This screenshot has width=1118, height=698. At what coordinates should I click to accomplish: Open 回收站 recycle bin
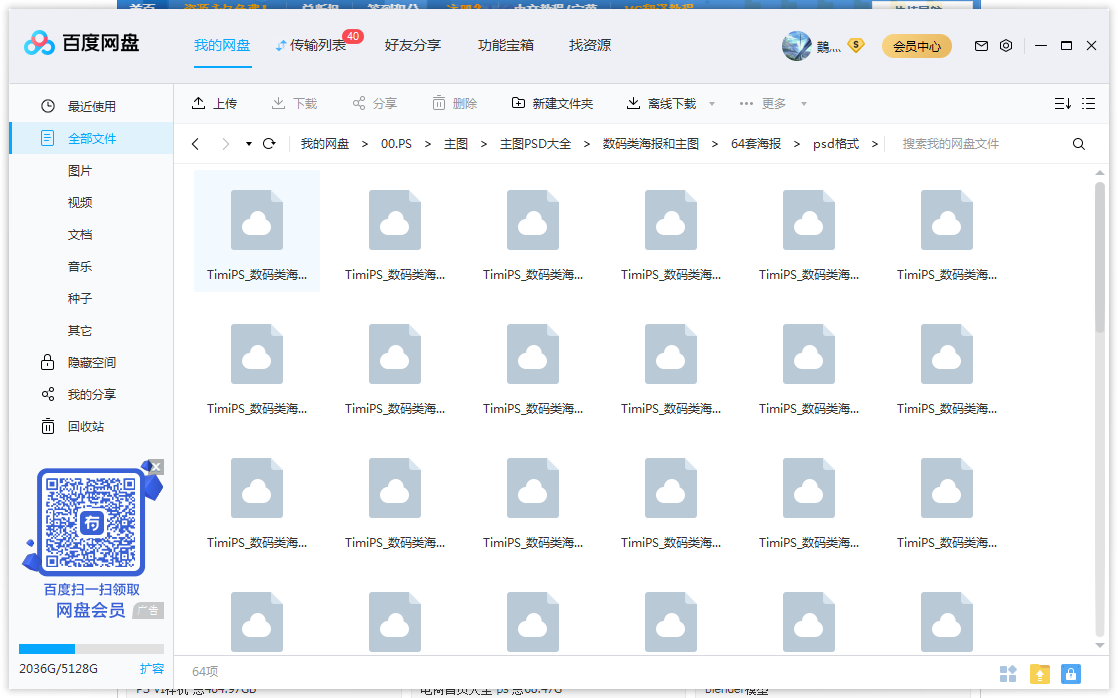[x=86, y=426]
